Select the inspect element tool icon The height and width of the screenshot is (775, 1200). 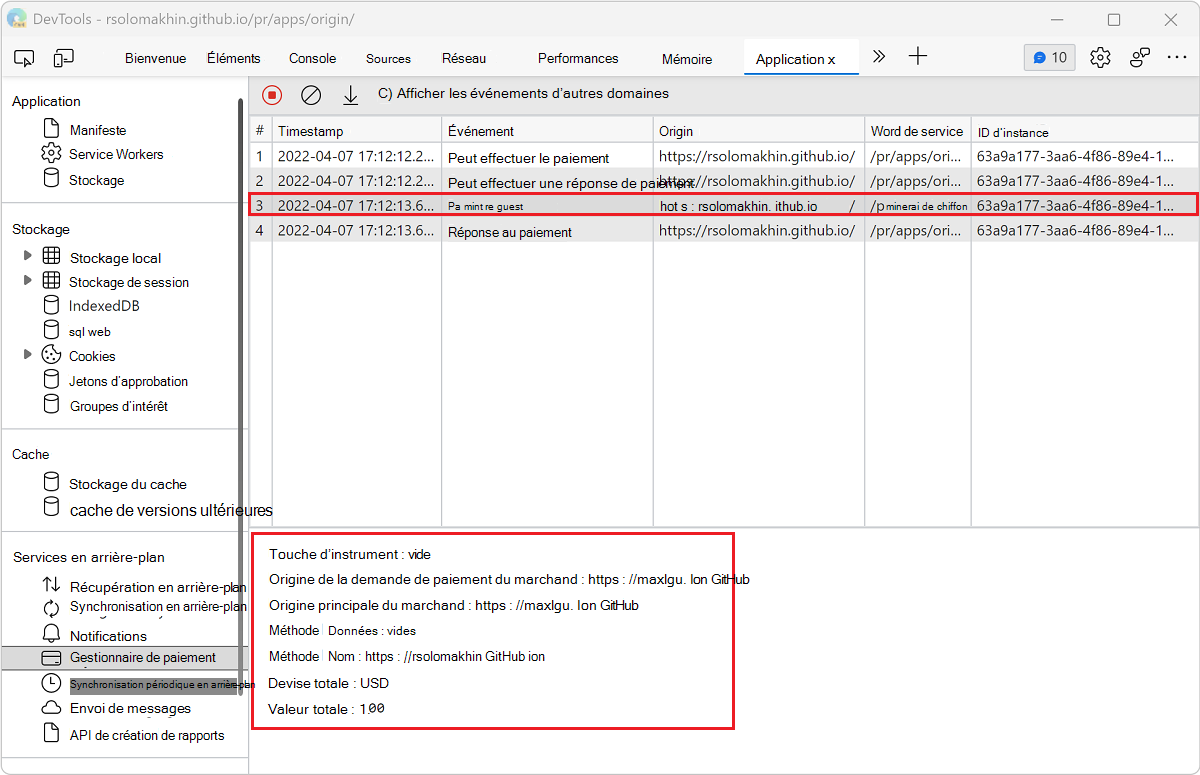click(26, 58)
